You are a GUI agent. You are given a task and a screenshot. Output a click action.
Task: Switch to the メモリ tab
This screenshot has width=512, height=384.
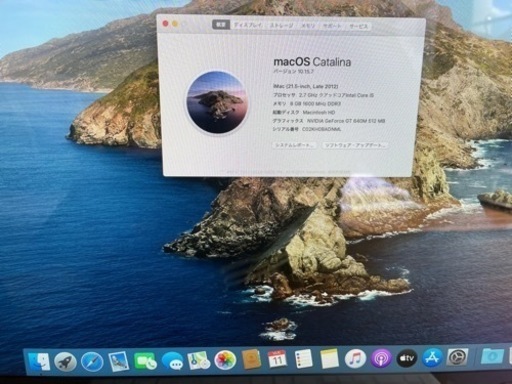(x=308, y=26)
